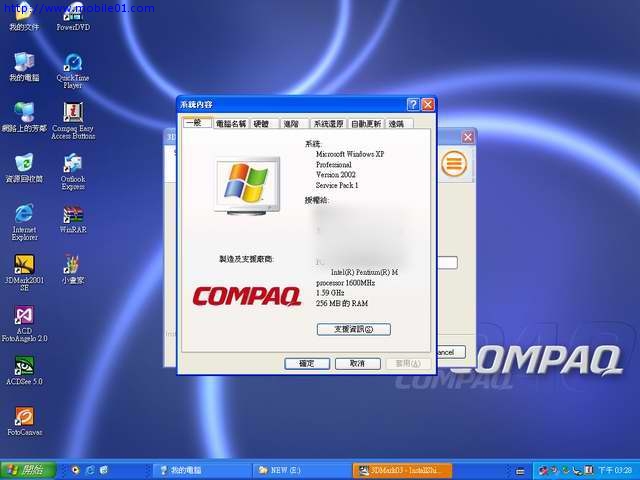
Task: Click the media player quick launch icon
Action: (75, 470)
